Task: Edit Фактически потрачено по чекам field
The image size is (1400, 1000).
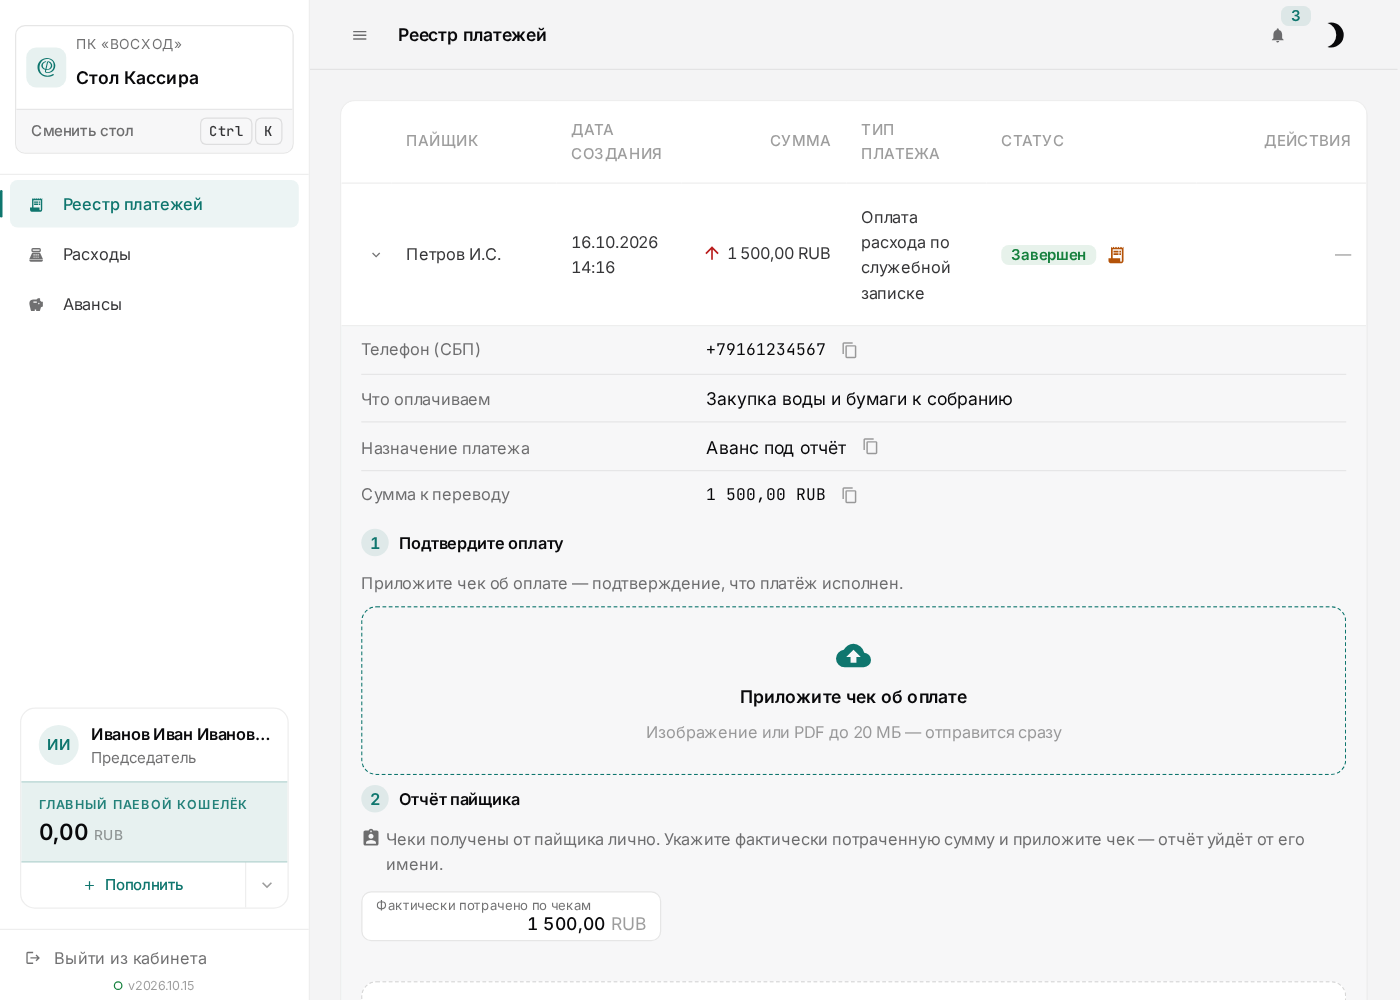Action: click(511, 916)
